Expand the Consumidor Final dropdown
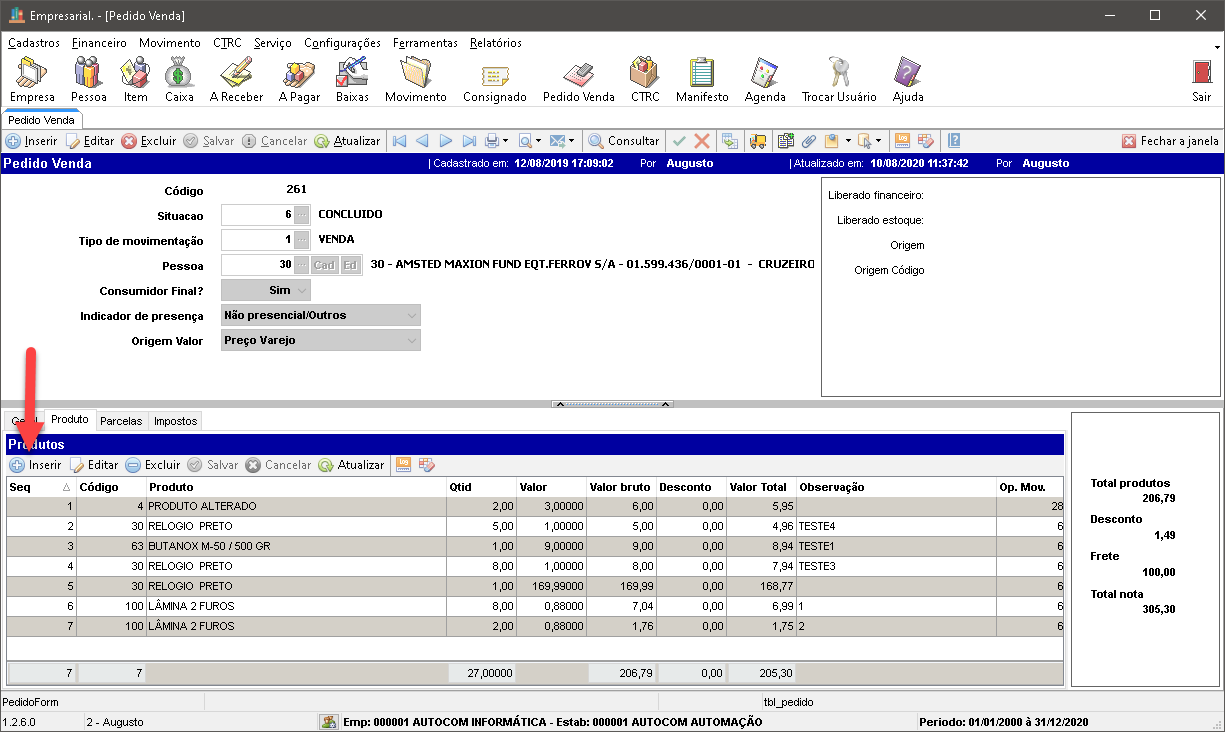This screenshot has width=1225, height=732. tap(301, 290)
